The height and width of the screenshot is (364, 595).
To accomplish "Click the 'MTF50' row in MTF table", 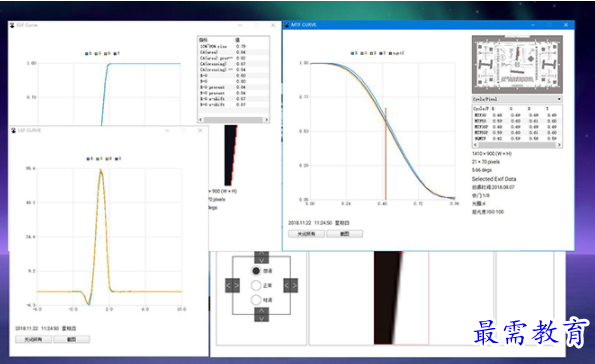I will [516, 121].
